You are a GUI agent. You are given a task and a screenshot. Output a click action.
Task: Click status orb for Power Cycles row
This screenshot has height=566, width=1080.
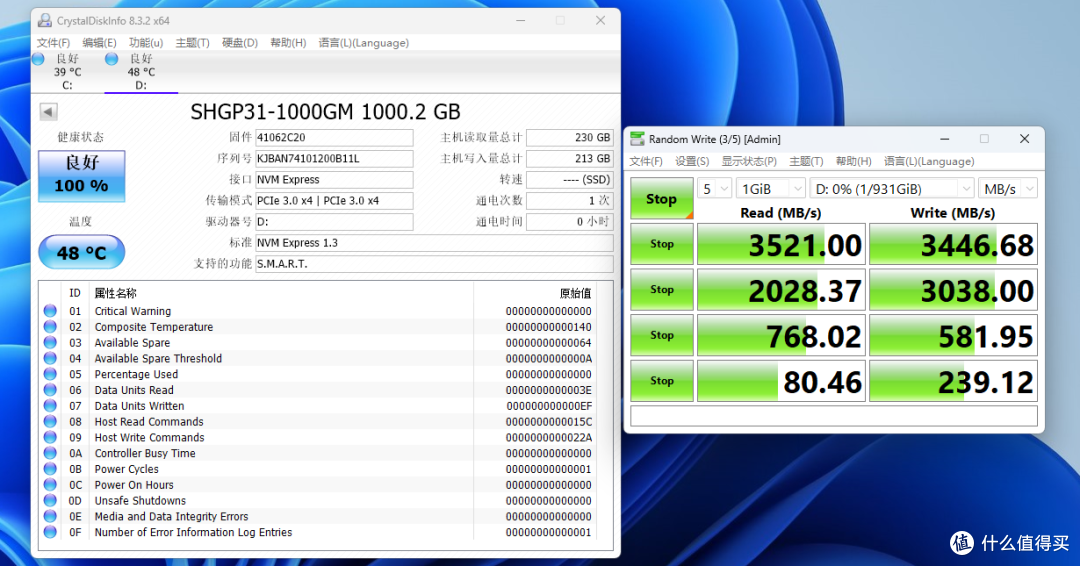click(50, 469)
